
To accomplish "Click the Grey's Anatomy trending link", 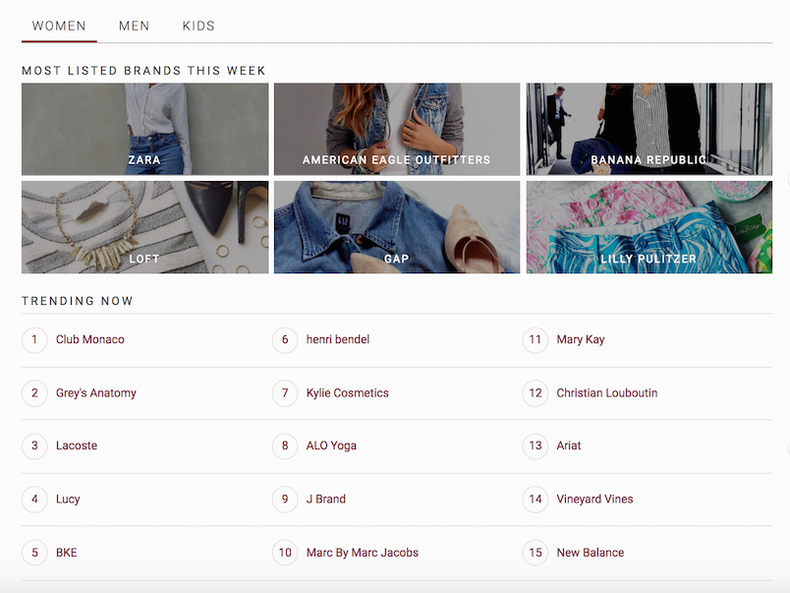I will (96, 393).
